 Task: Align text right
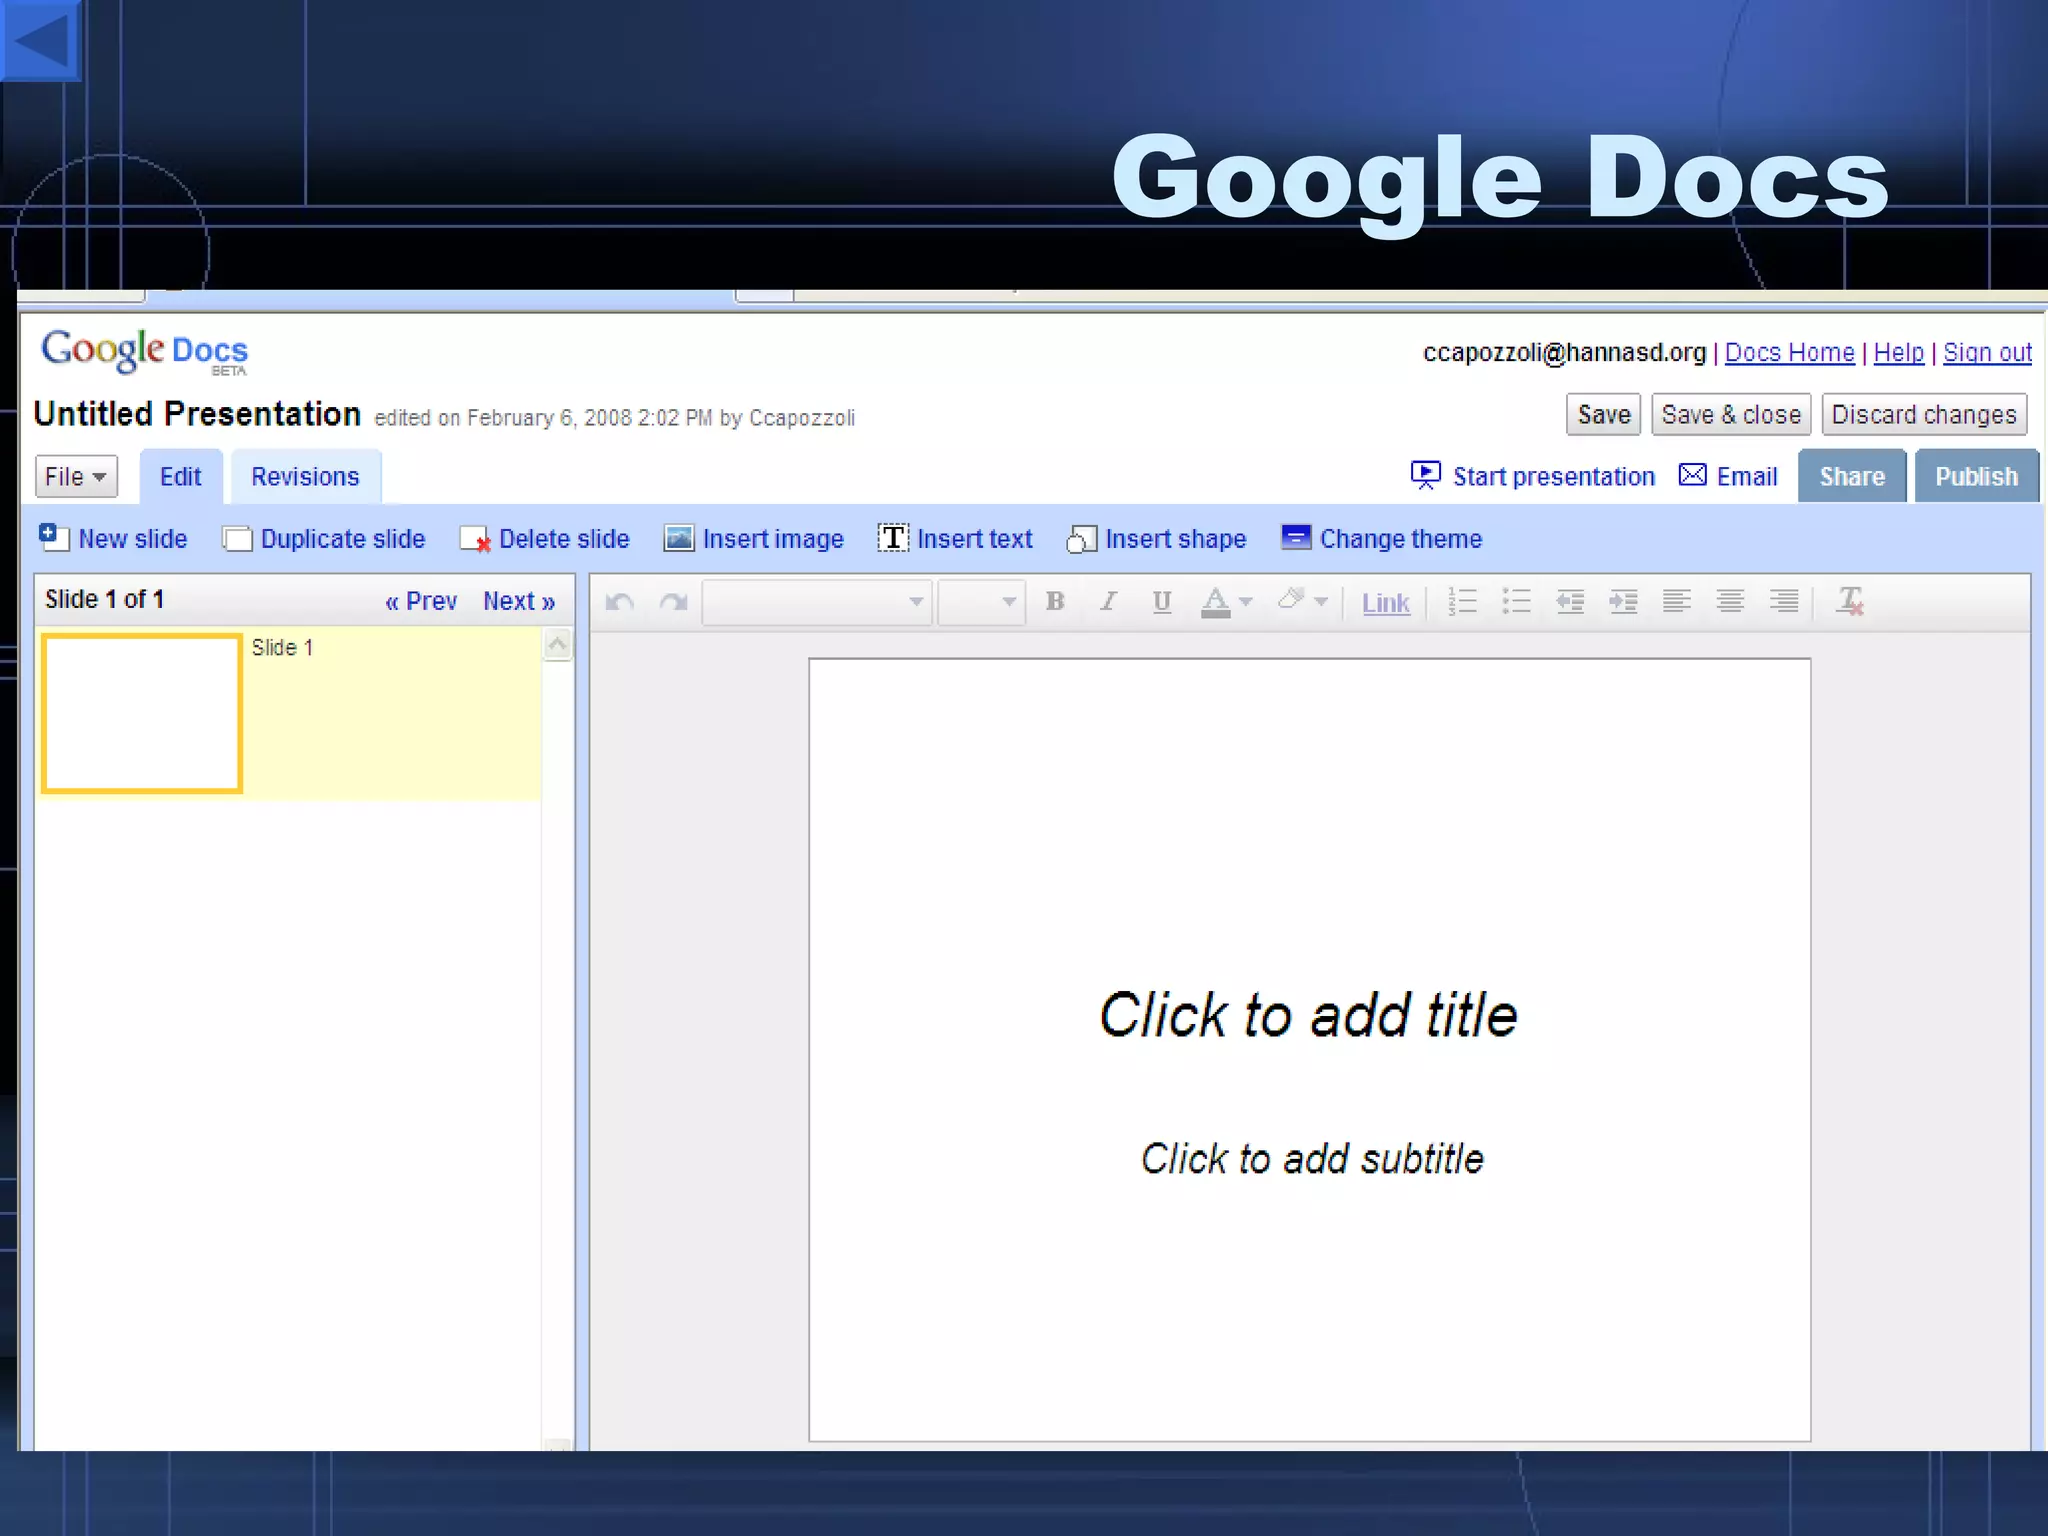tap(1784, 601)
